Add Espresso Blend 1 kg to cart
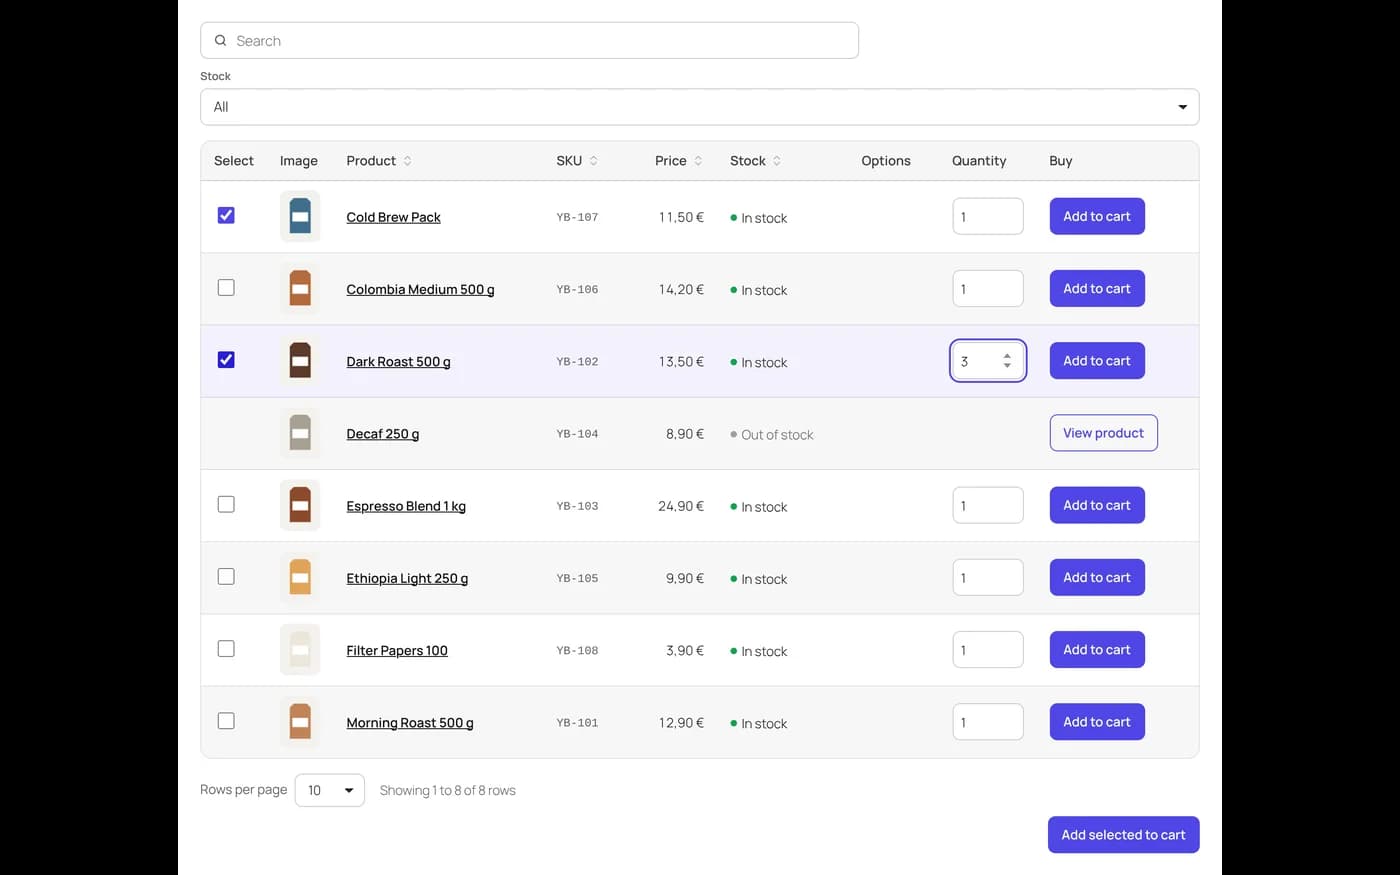Image resolution: width=1400 pixels, height=875 pixels. [x=1097, y=505]
